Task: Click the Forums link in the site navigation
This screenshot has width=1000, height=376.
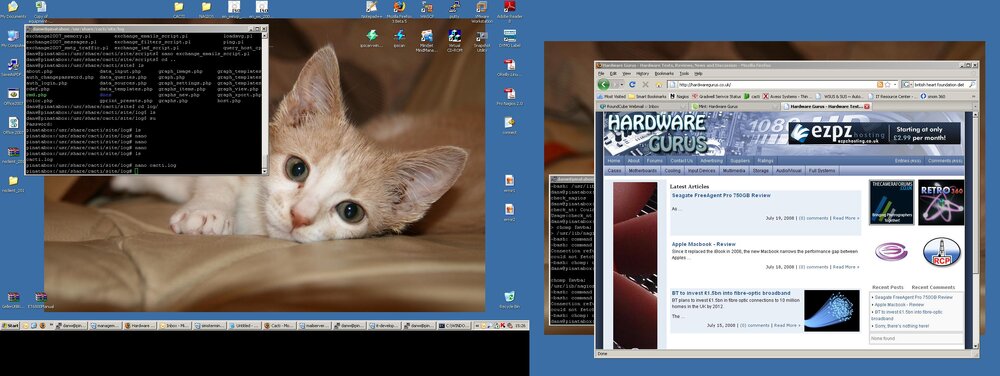Action: coord(654,161)
